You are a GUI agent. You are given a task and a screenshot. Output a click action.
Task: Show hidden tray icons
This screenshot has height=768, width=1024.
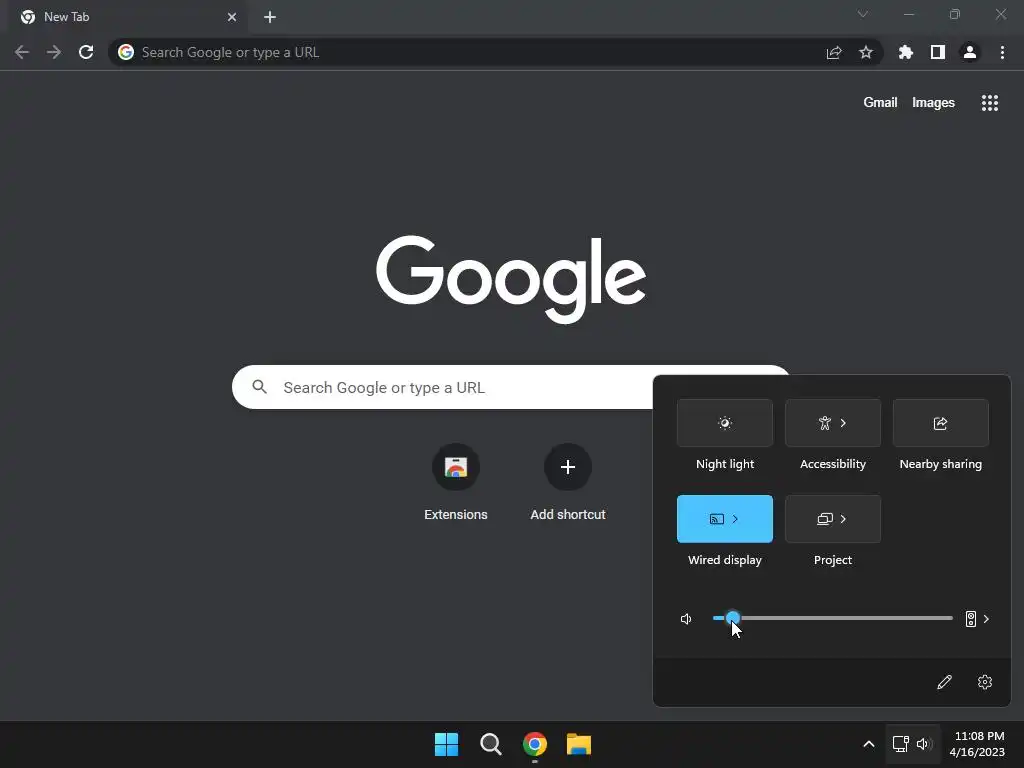869,744
